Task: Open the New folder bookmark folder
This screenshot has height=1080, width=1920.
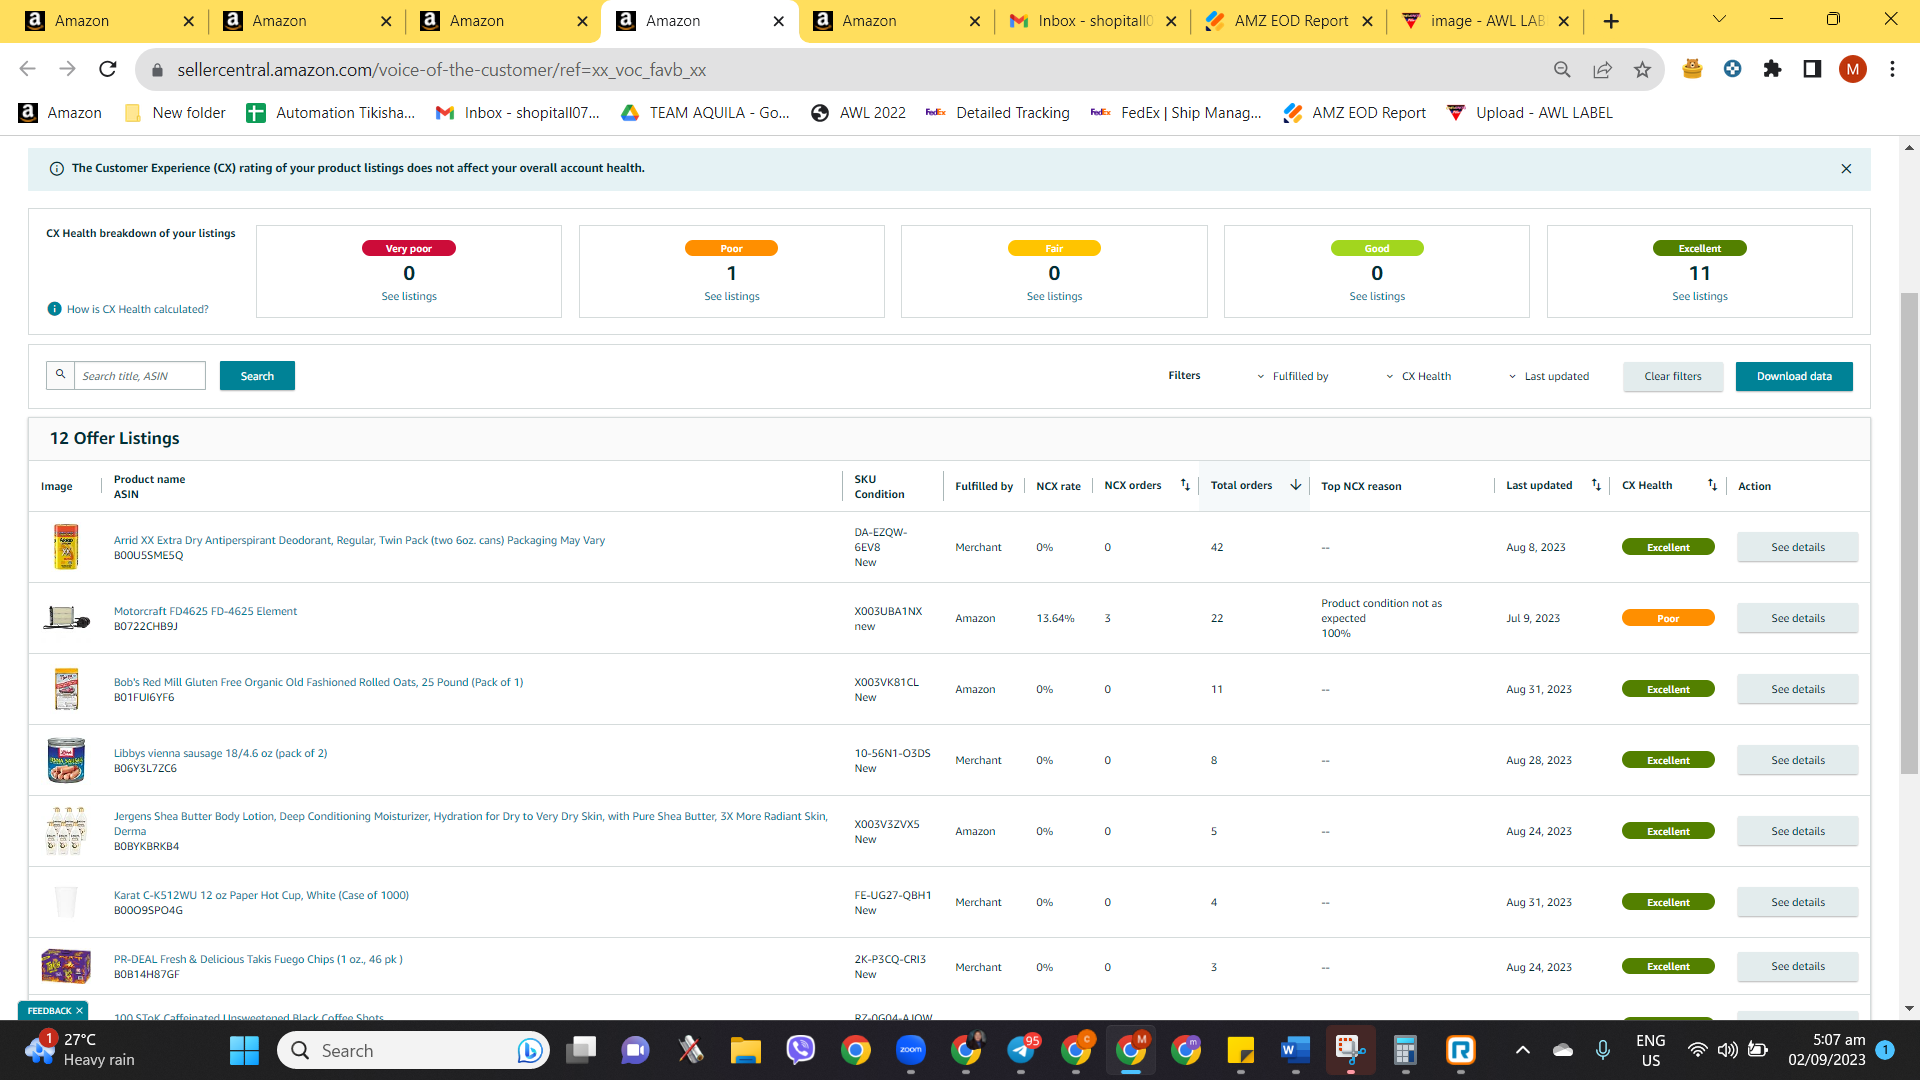Action: pyautogui.click(x=175, y=113)
